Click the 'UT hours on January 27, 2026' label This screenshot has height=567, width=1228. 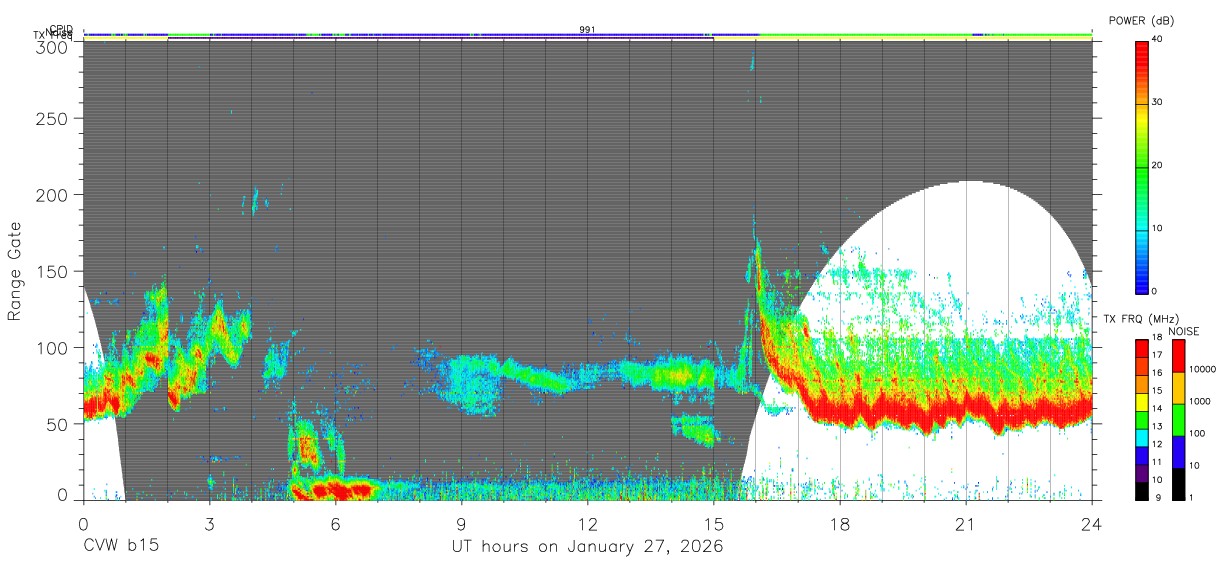pyautogui.click(x=588, y=547)
